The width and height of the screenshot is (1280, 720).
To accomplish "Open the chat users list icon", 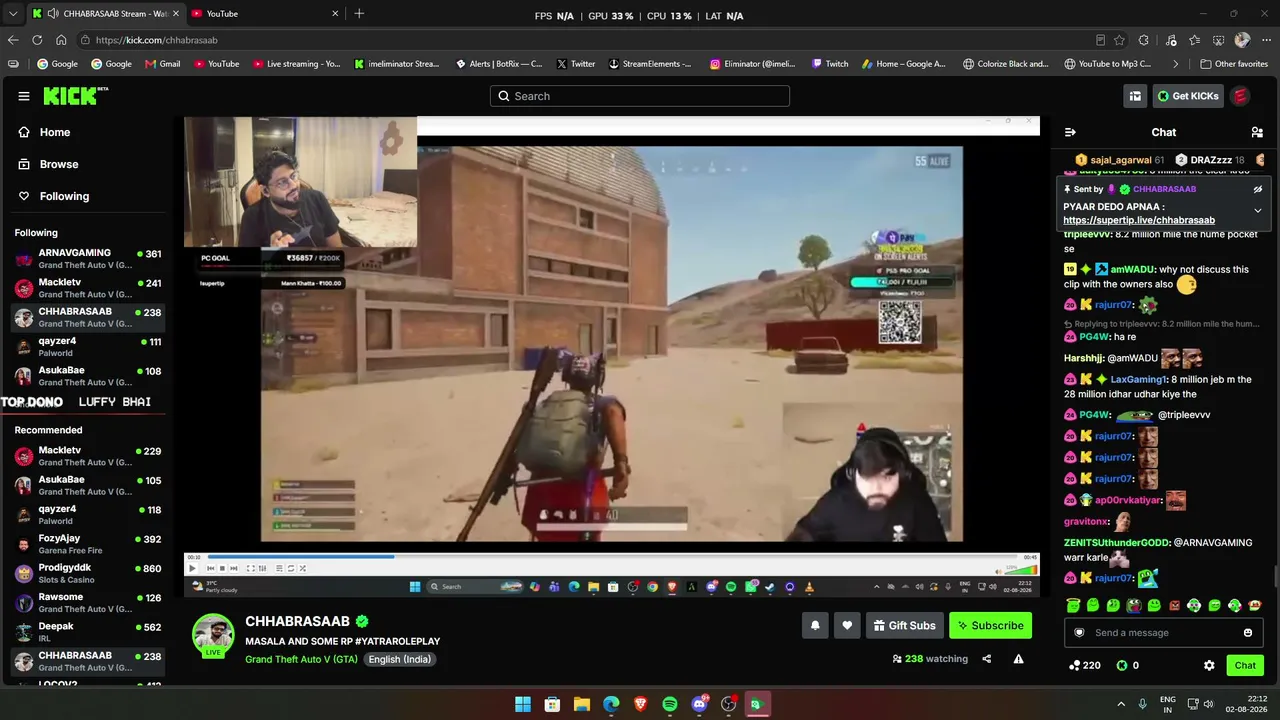I will coord(1257,132).
